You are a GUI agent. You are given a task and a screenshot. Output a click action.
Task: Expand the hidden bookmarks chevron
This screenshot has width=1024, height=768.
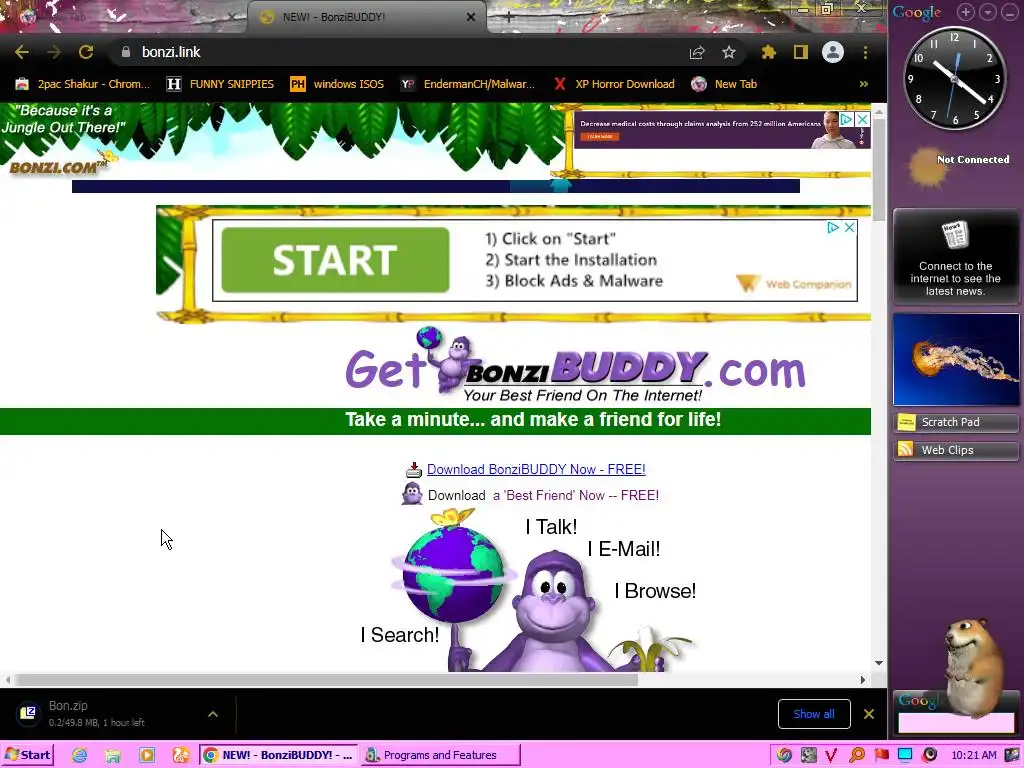[863, 84]
